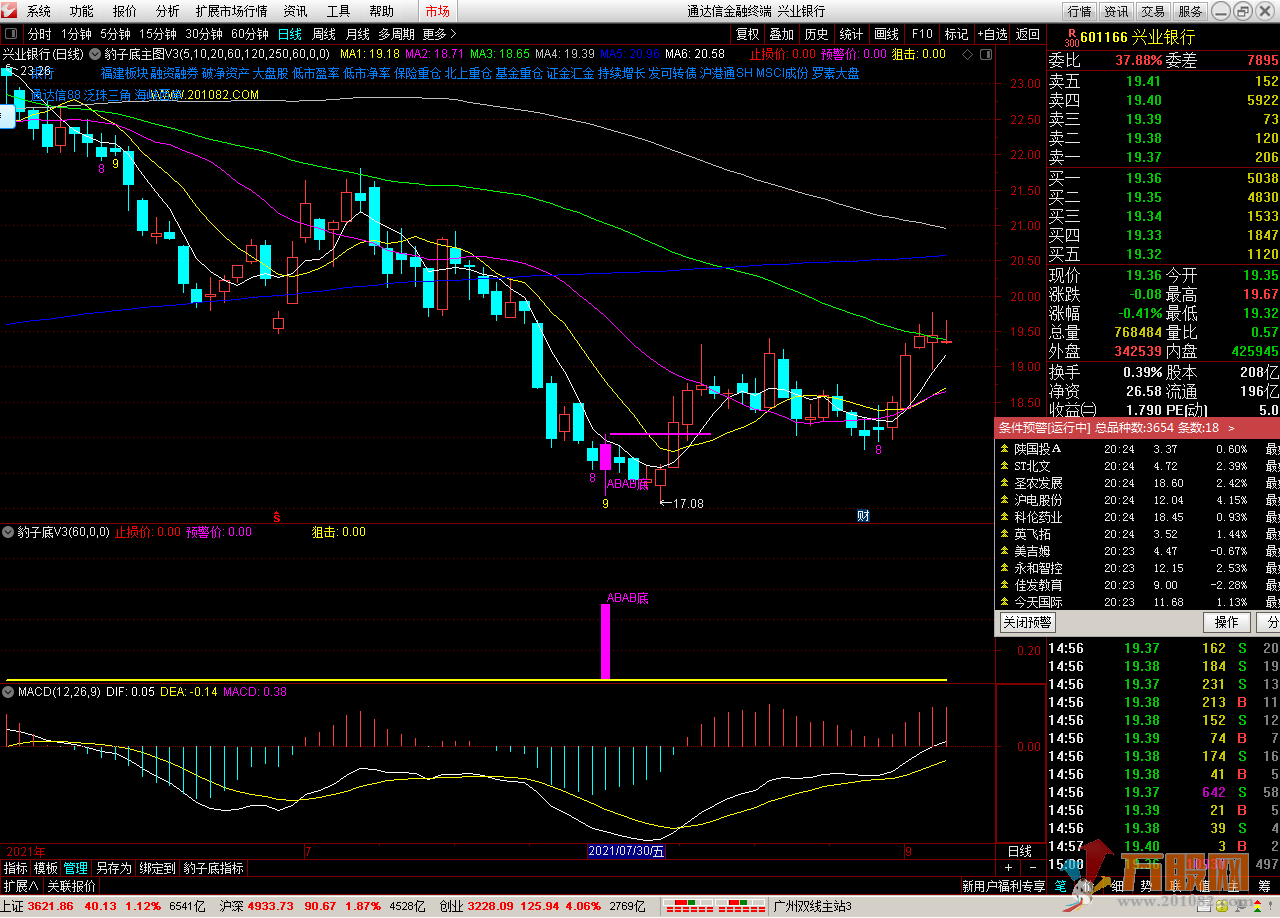Open the 帮助 menu
Image resolution: width=1280 pixels, height=918 pixels.
[x=381, y=11]
